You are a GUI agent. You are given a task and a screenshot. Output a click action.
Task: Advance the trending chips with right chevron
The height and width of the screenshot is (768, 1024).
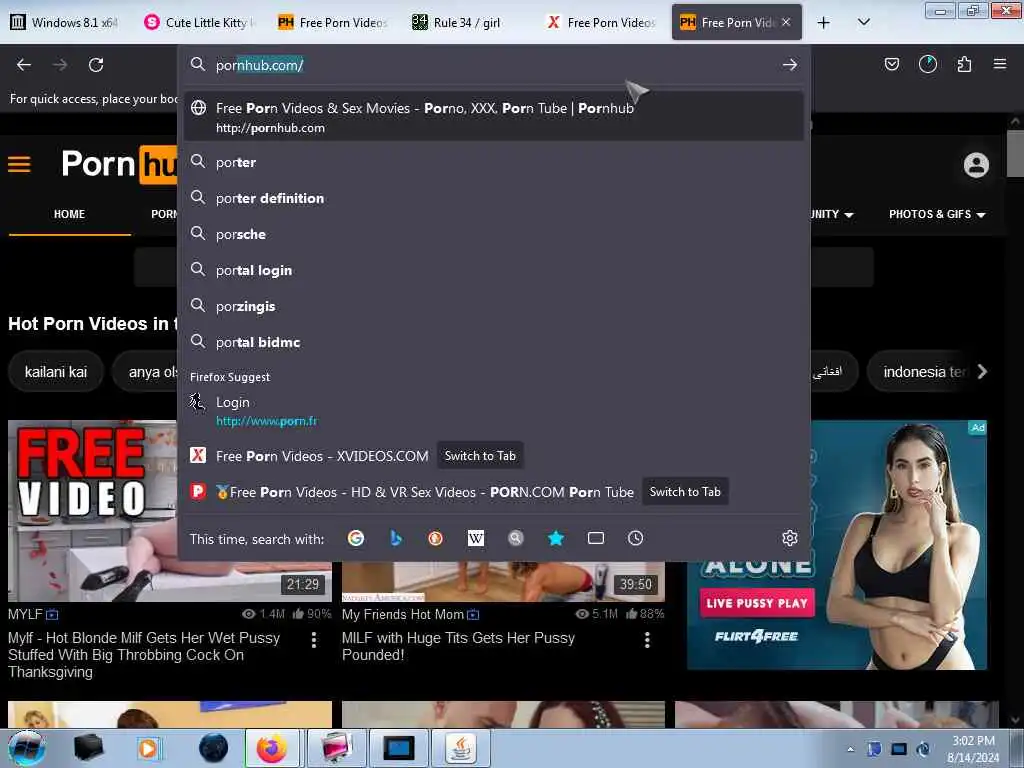(982, 372)
